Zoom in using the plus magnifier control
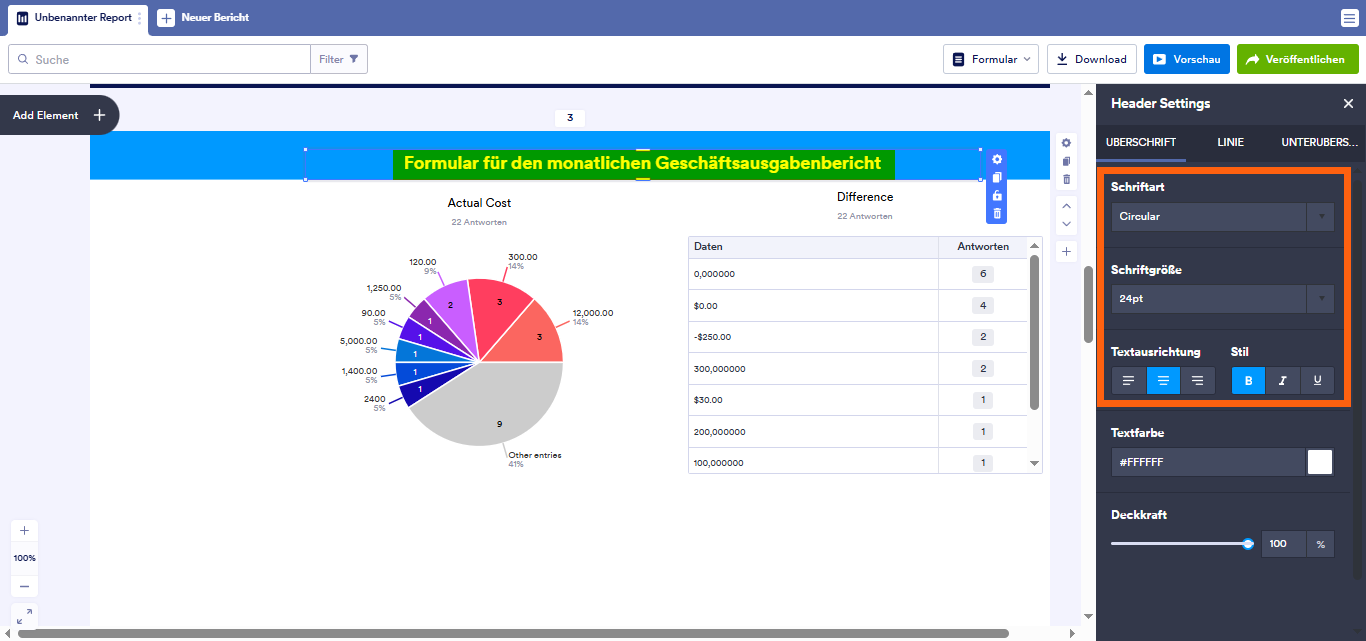Screen dimensions: 1366x641 24,530
